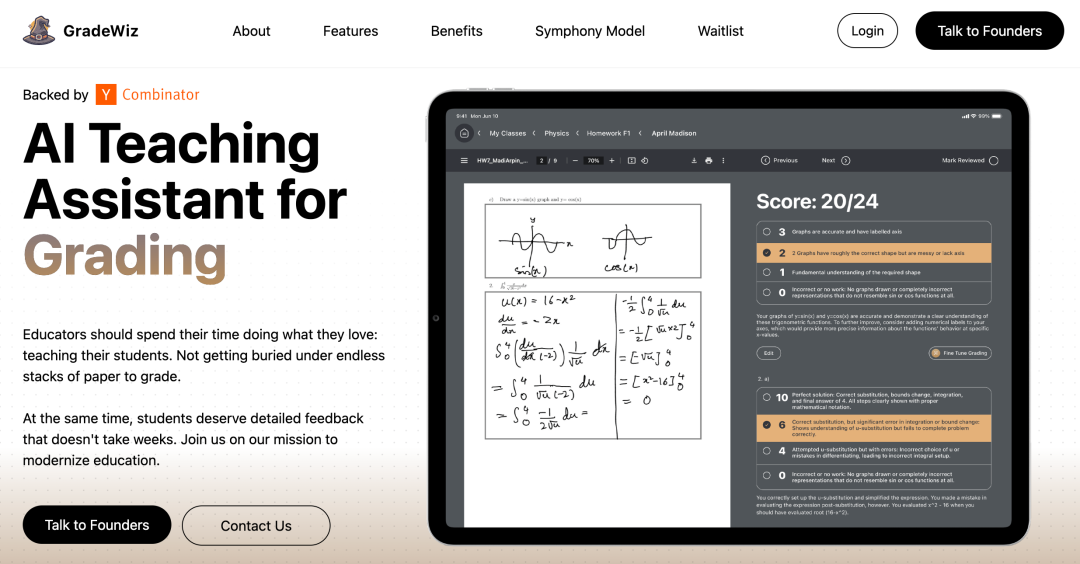The width and height of the screenshot is (1080, 564).
Task: Click the GradeWiz wizard hat logo
Action: tap(39, 30)
